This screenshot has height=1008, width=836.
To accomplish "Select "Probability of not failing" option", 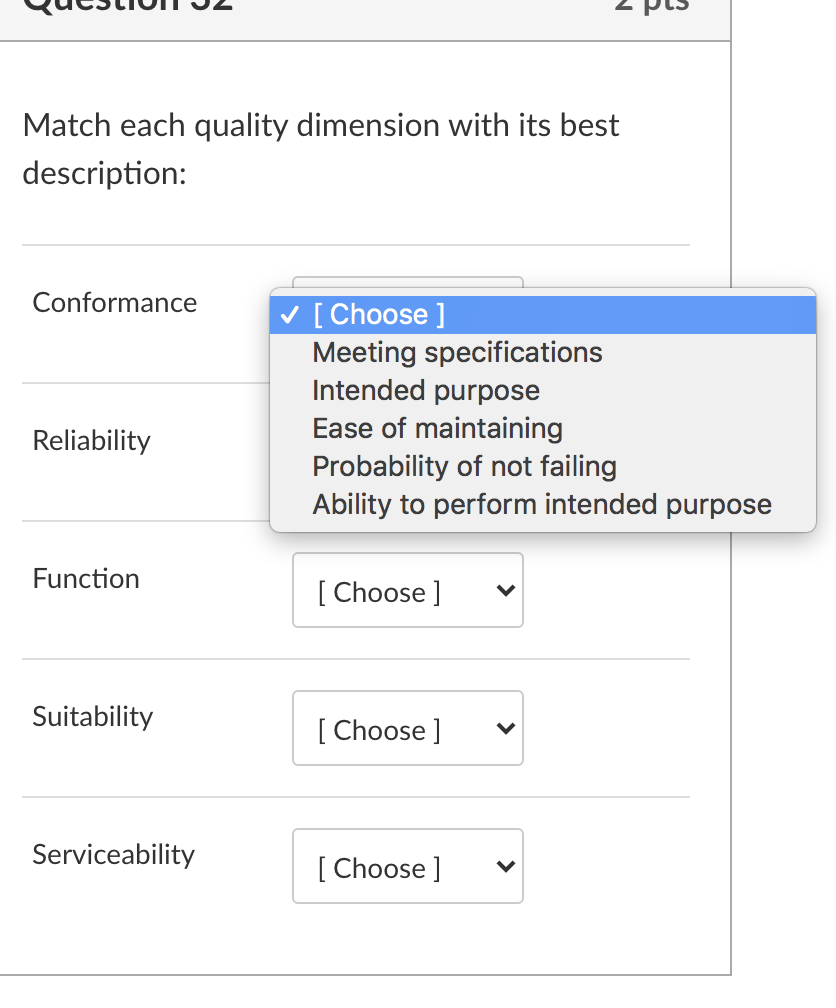I will 464,466.
